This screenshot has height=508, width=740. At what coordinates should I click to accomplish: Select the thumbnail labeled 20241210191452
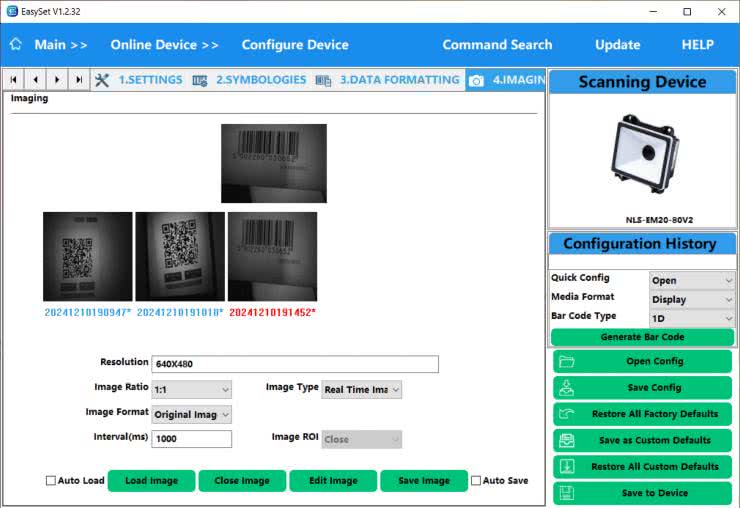click(272, 256)
